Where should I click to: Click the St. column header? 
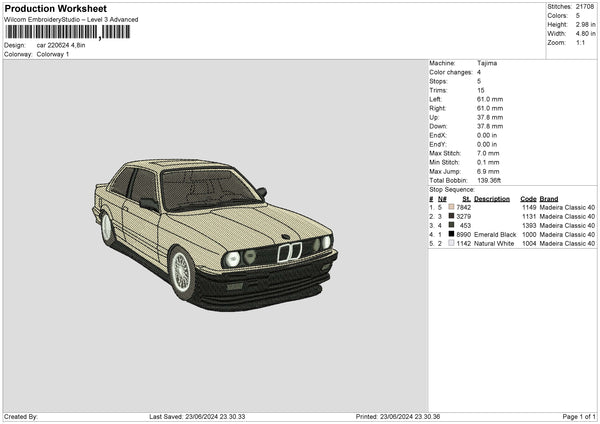point(466,198)
